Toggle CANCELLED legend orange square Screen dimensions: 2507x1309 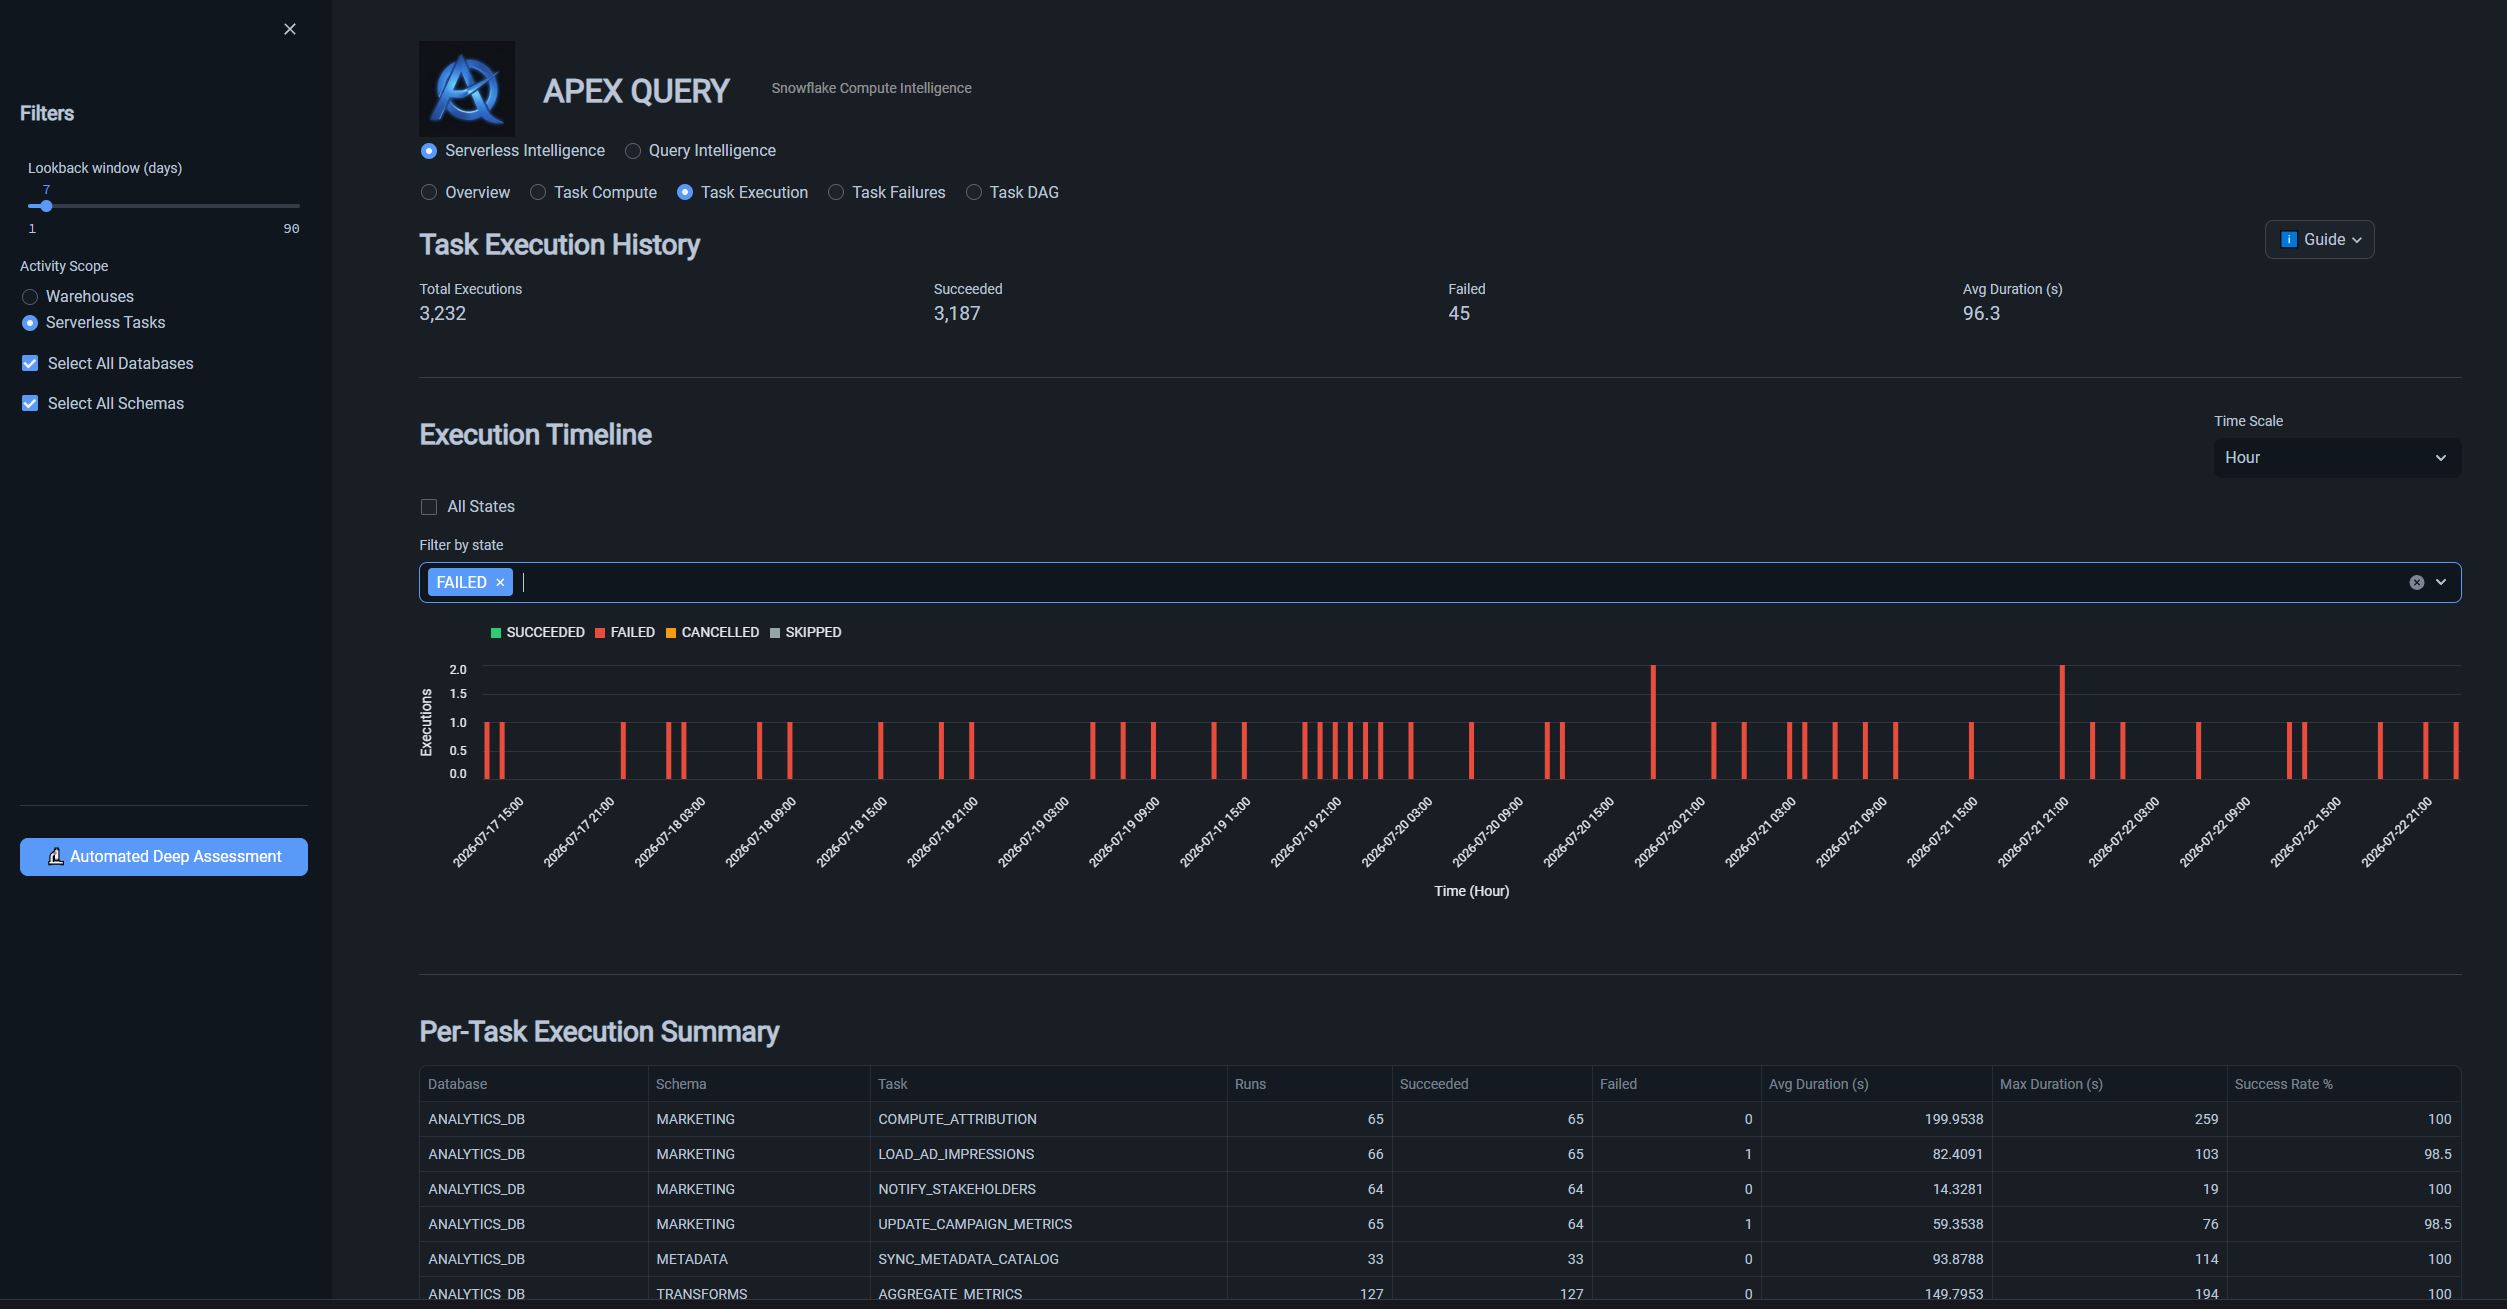pos(671,633)
